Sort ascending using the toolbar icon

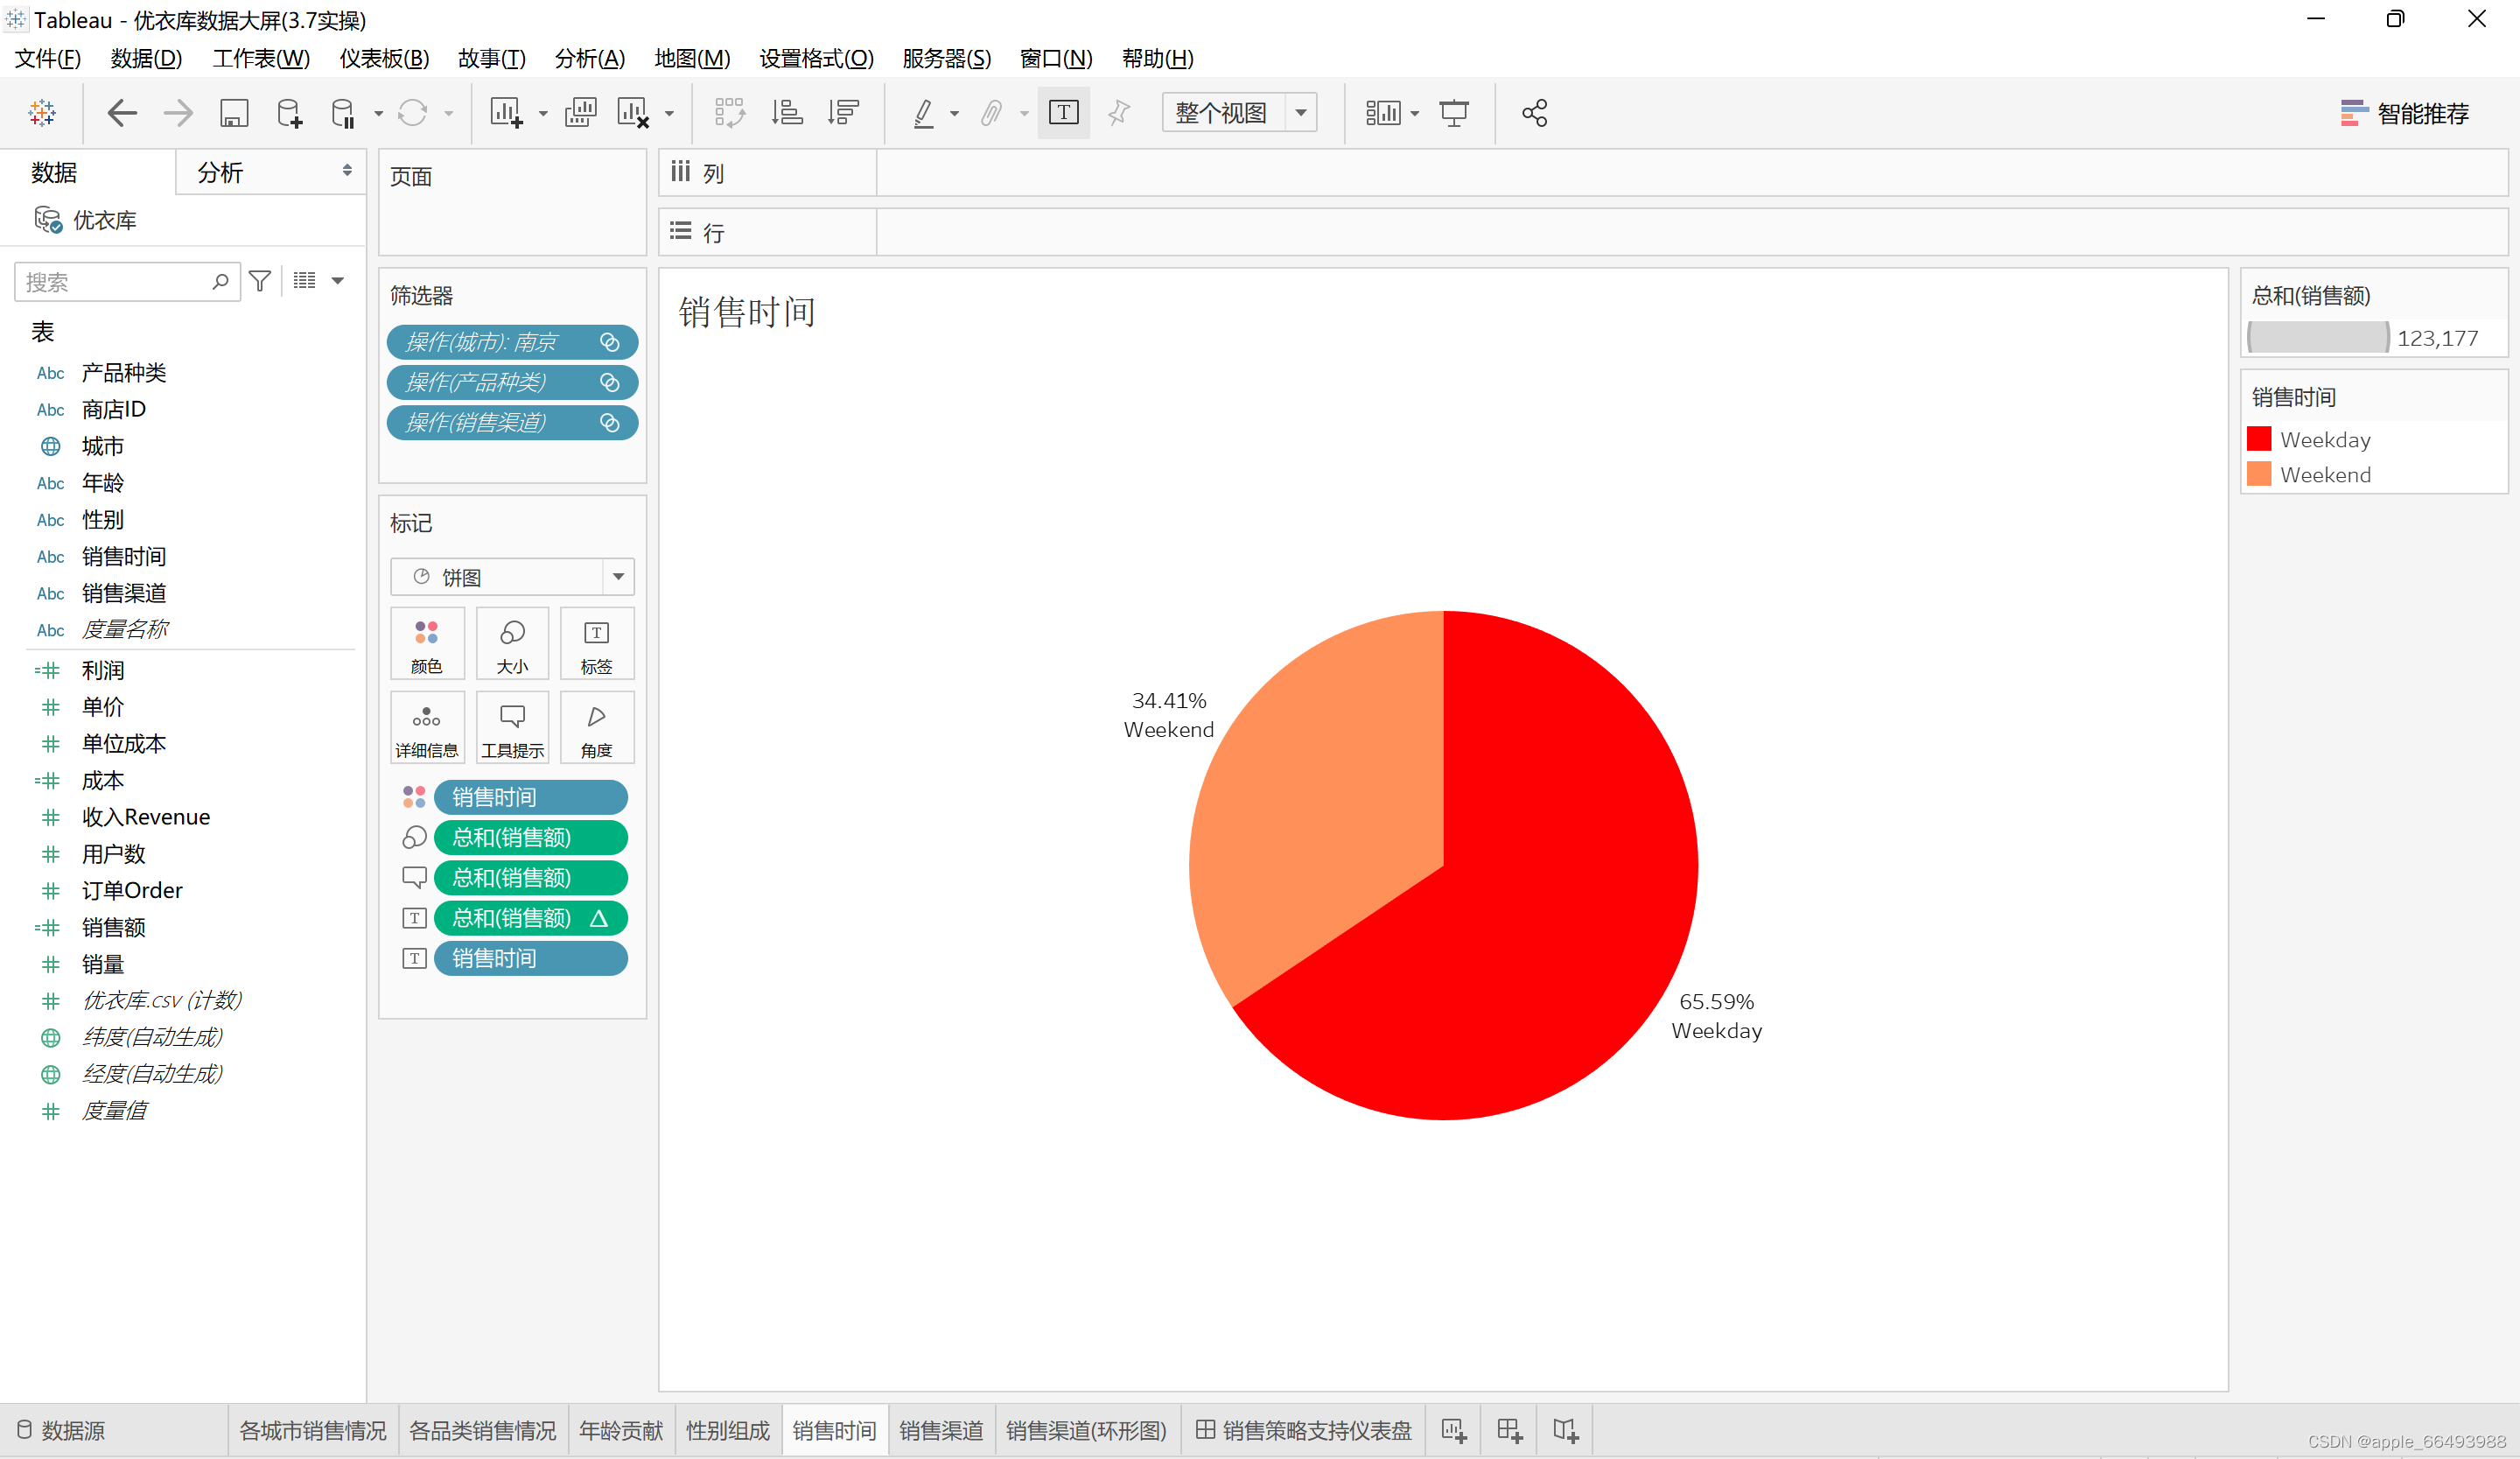click(x=787, y=113)
